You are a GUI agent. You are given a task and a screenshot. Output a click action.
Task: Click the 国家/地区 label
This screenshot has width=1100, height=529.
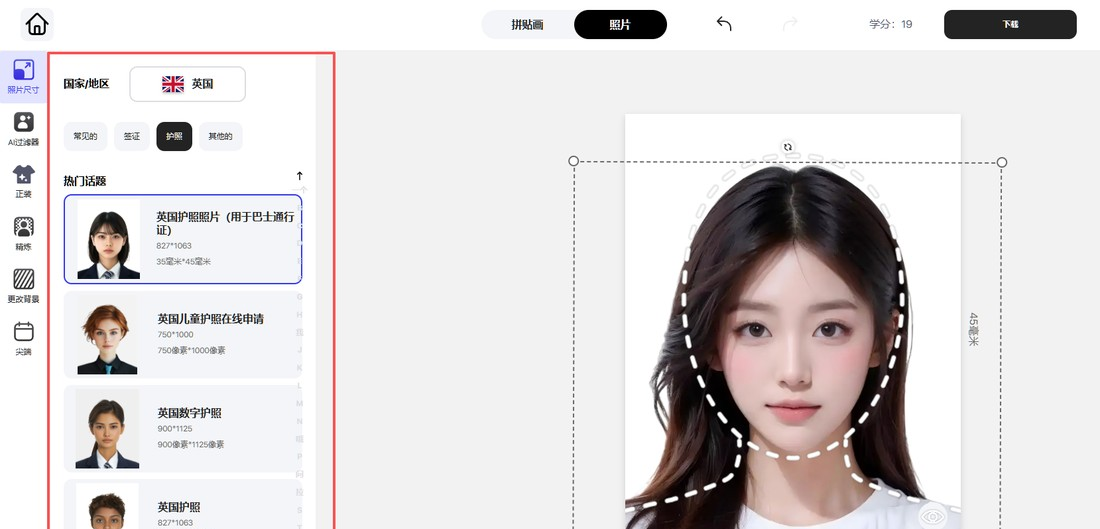[86, 84]
